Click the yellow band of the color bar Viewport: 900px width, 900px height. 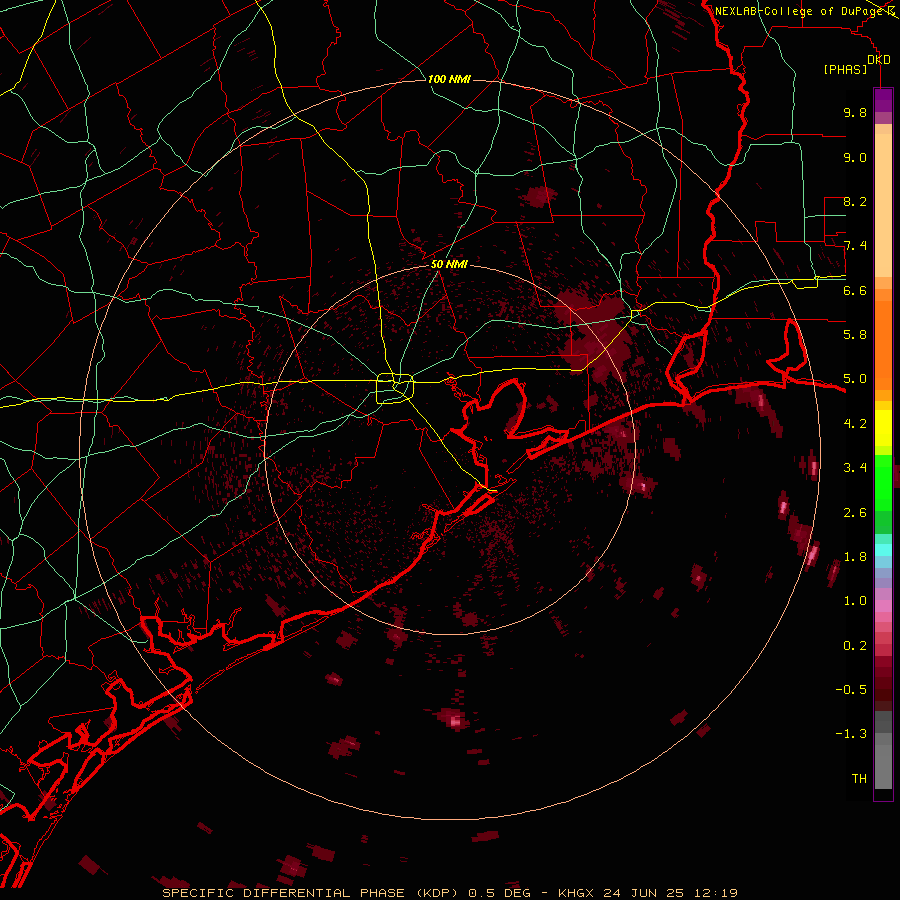tap(883, 428)
